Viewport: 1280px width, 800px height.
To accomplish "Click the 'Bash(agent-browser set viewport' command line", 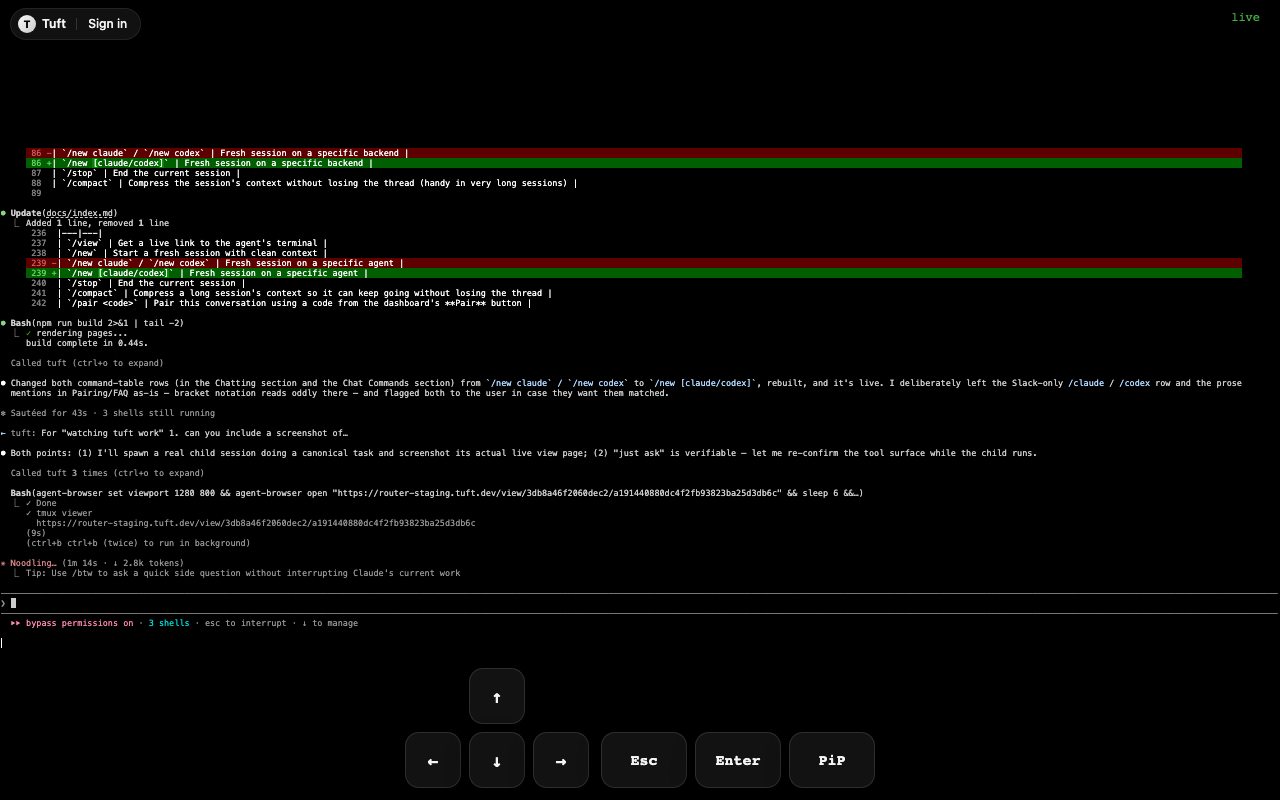I will pos(437,493).
